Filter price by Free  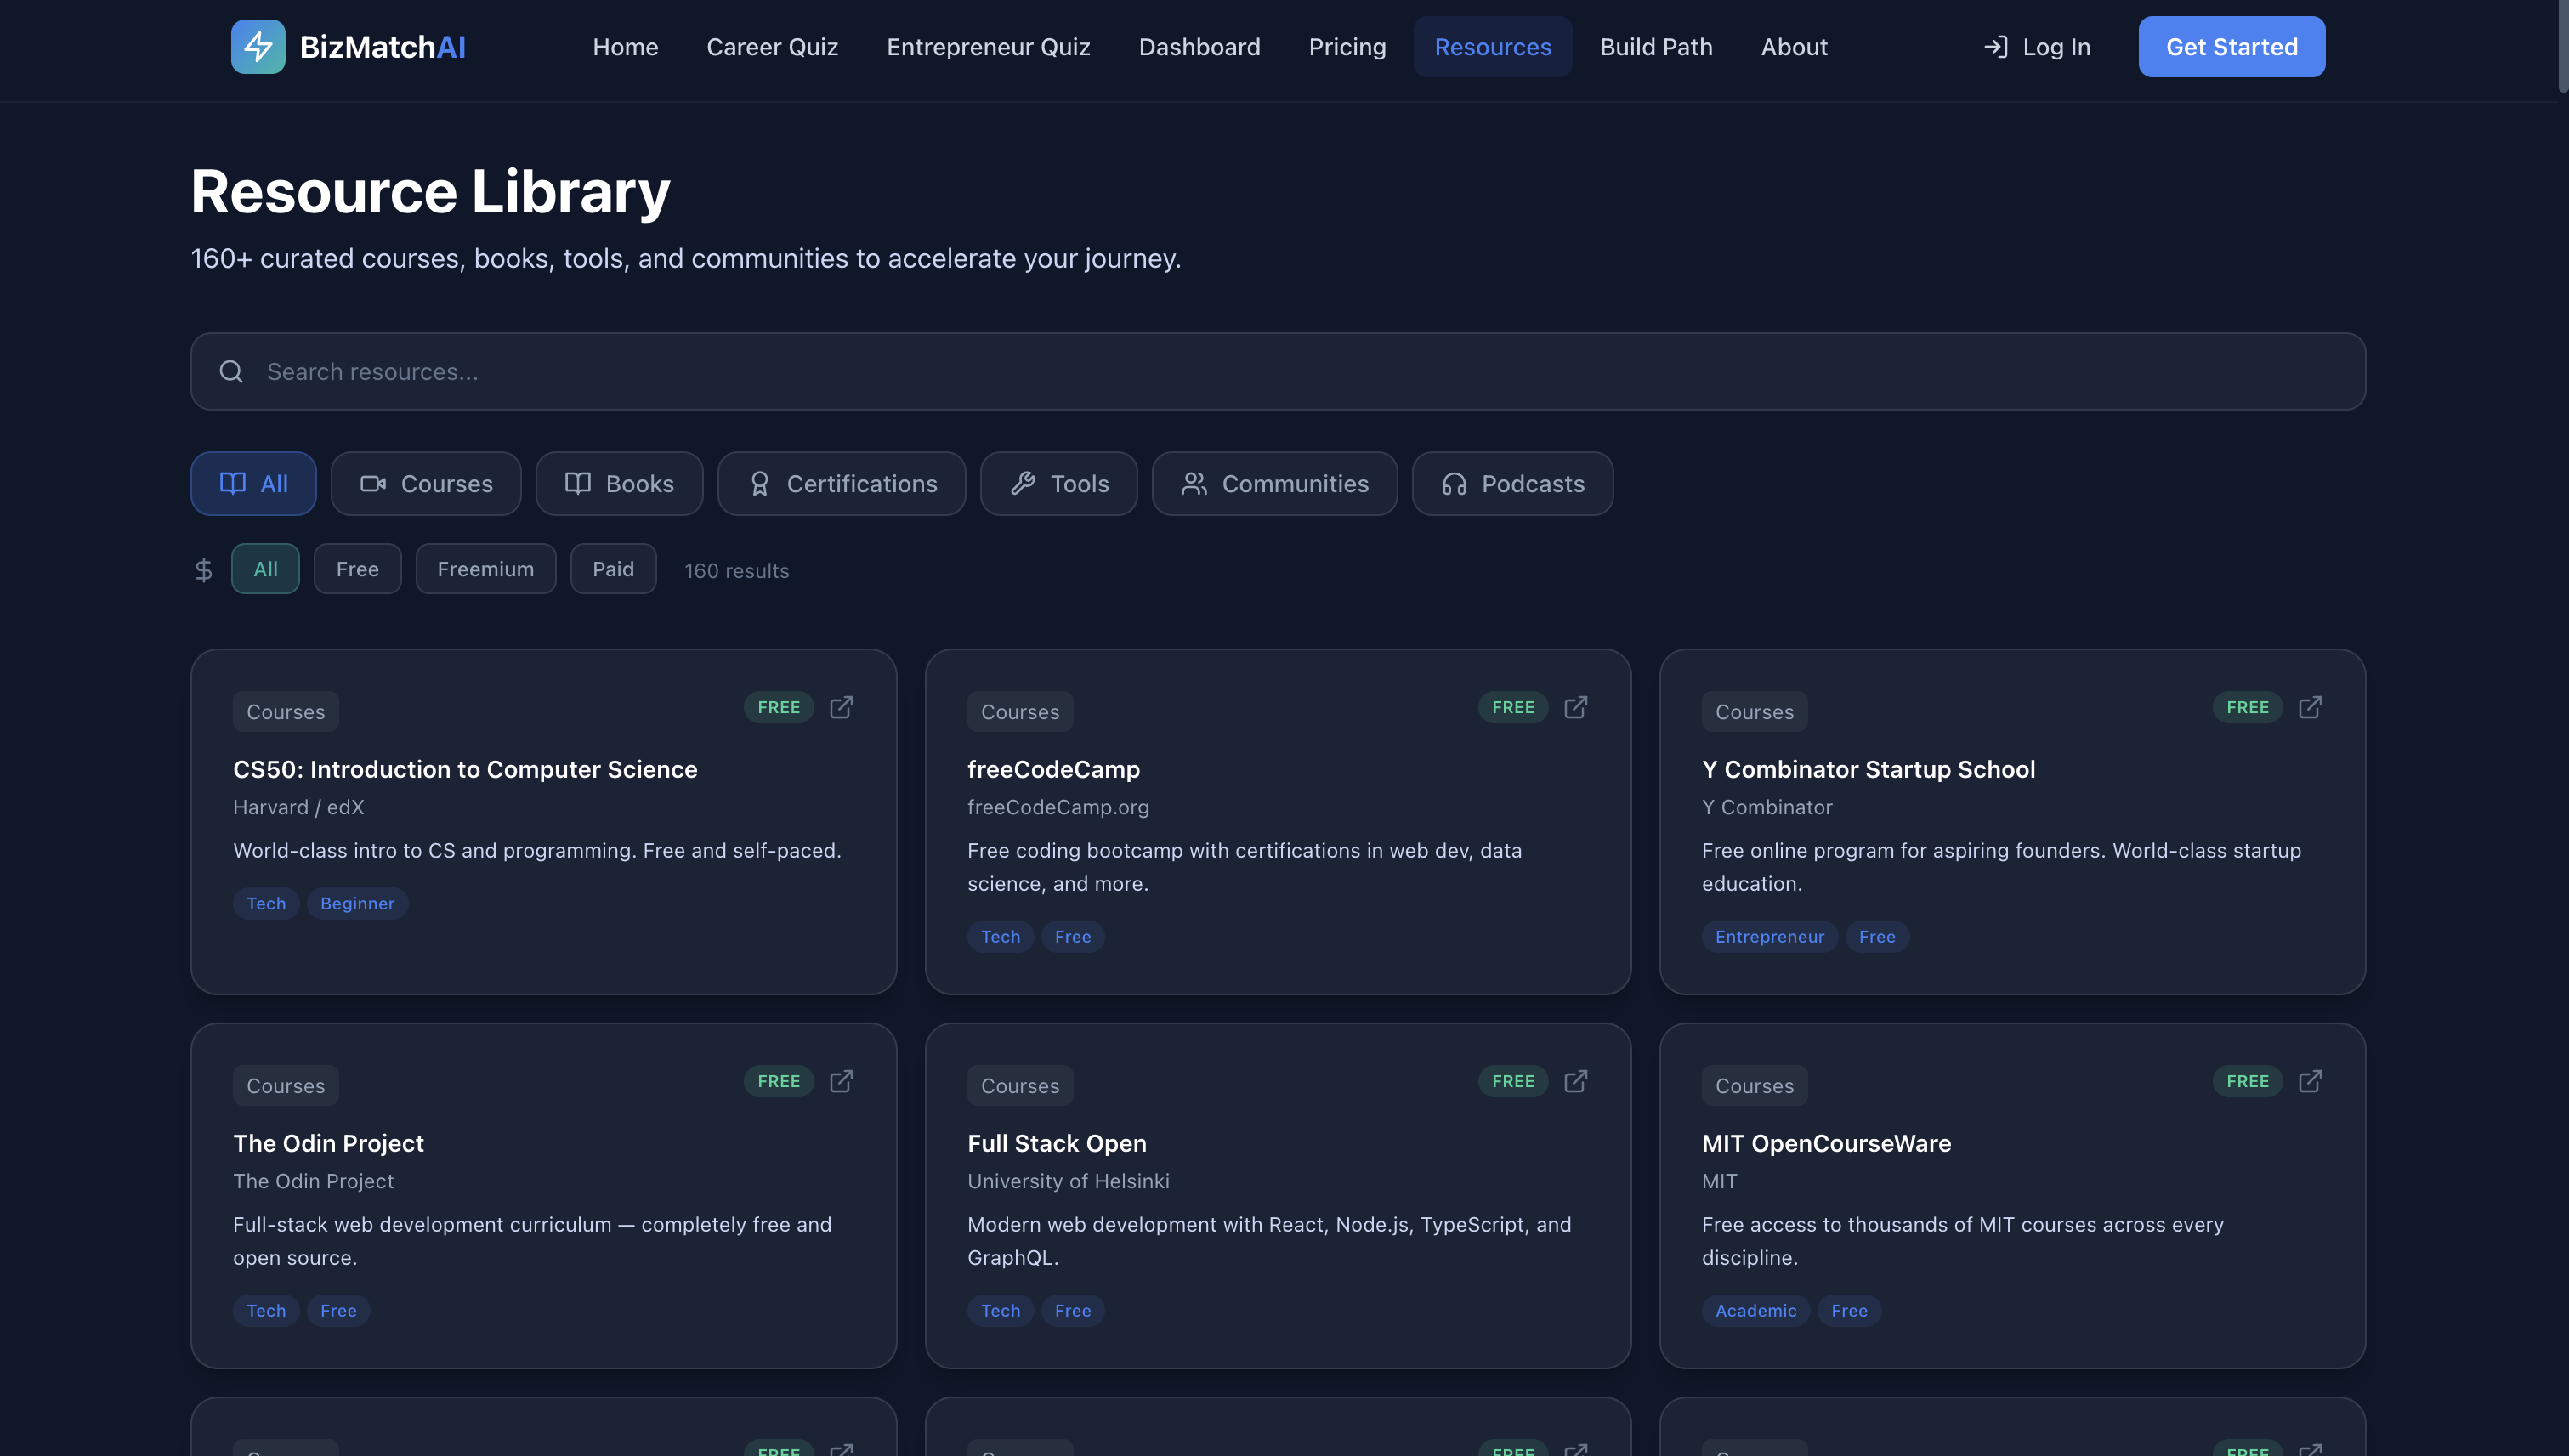(357, 569)
